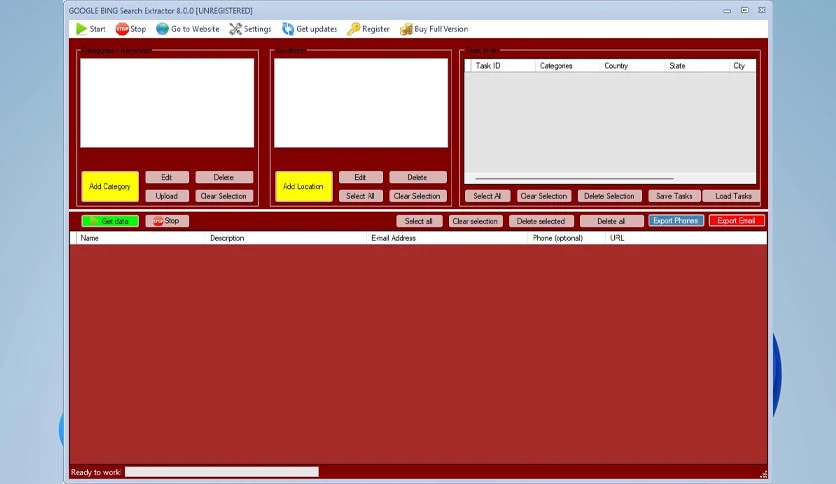
Task: Click the Task ID column header
Action: 503,66
